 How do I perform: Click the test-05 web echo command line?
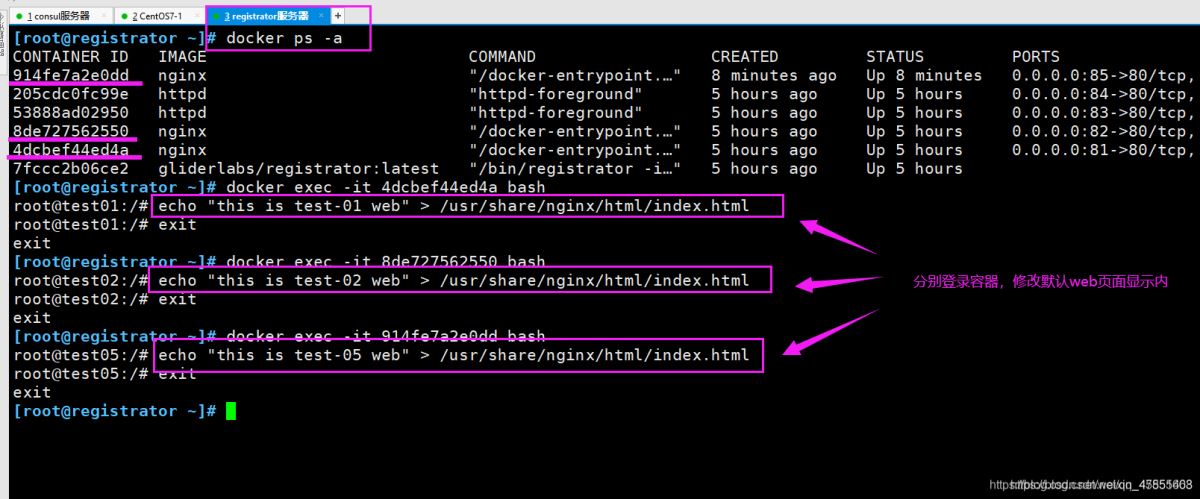tap(453, 355)
